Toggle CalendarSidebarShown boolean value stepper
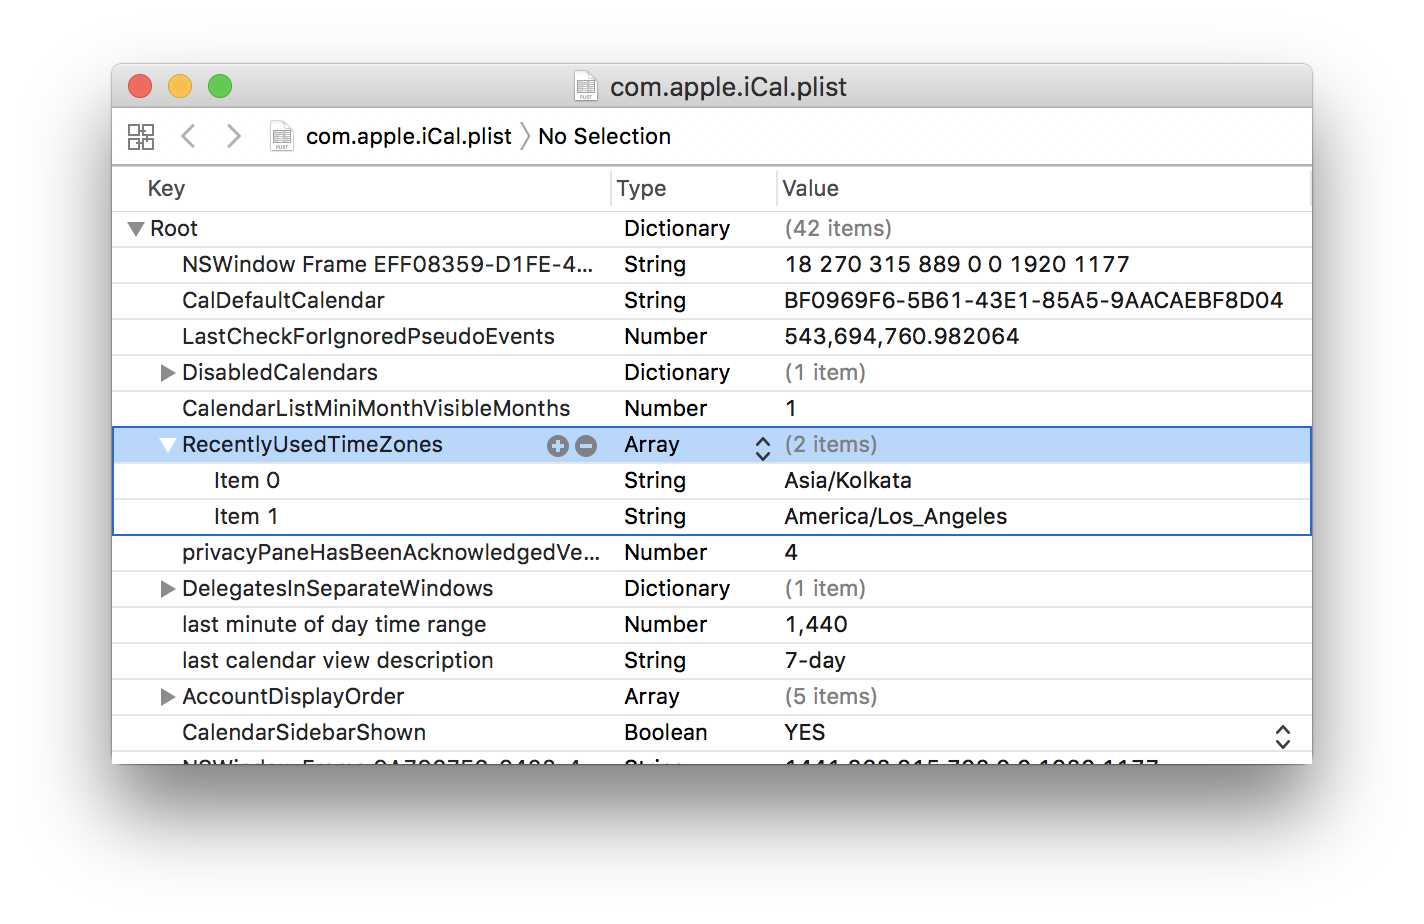Screen dimensions: 1424x924 [1282, 735]
